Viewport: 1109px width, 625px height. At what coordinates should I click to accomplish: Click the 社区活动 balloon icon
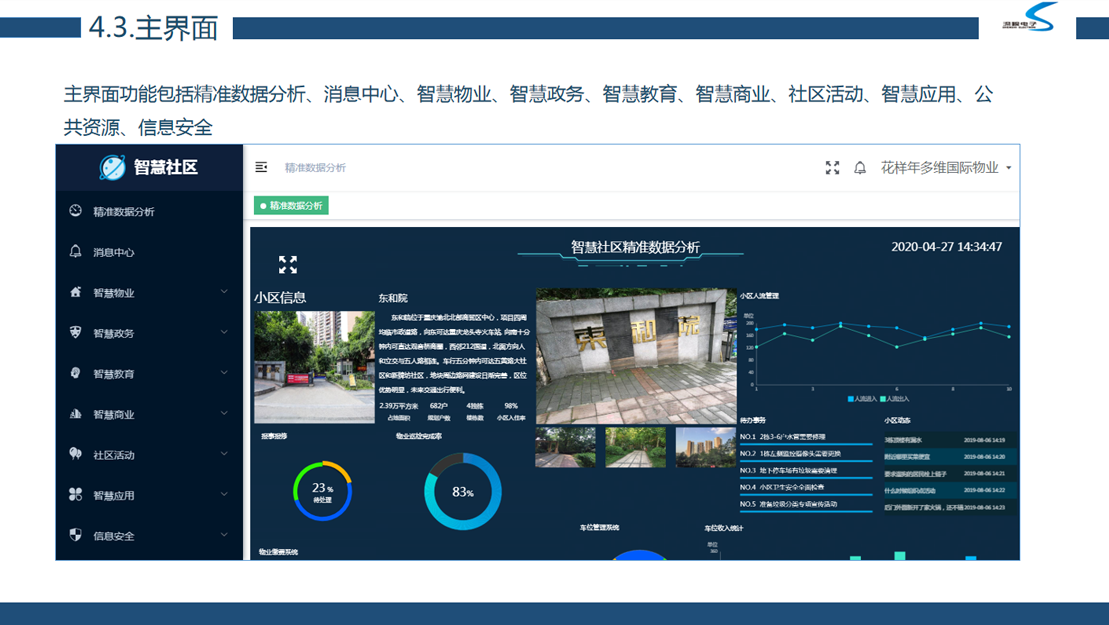[75, 454]
